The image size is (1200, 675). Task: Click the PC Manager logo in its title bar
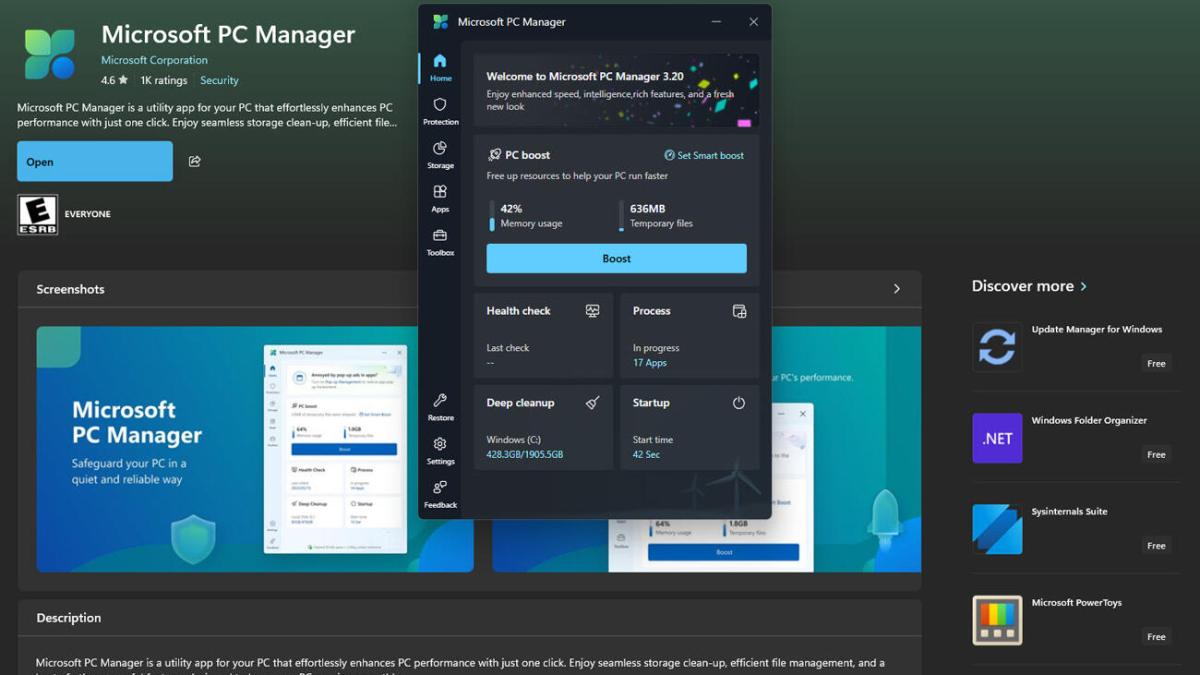point(440,22)
